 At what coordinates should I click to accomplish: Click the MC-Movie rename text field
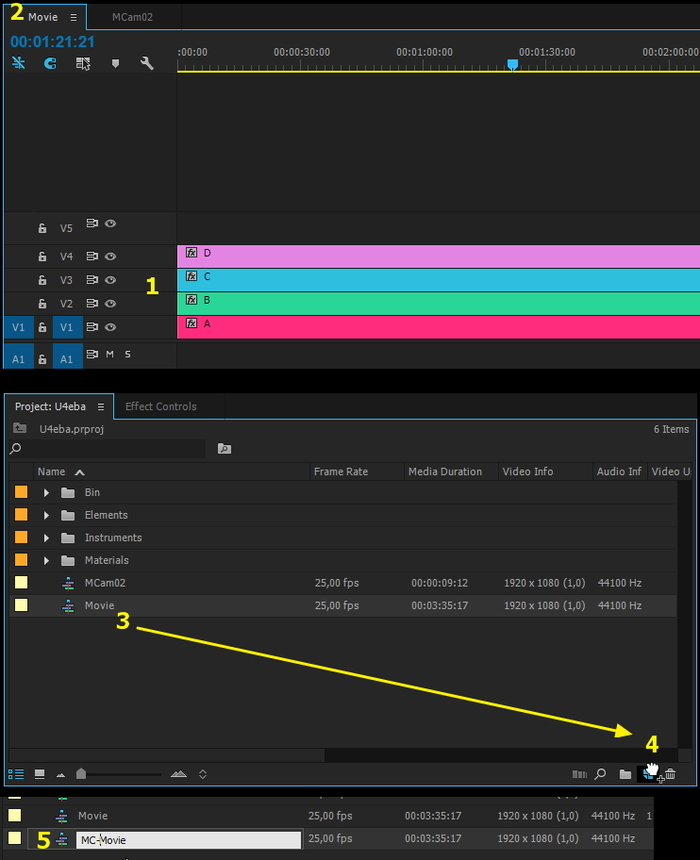coord(188,840)
